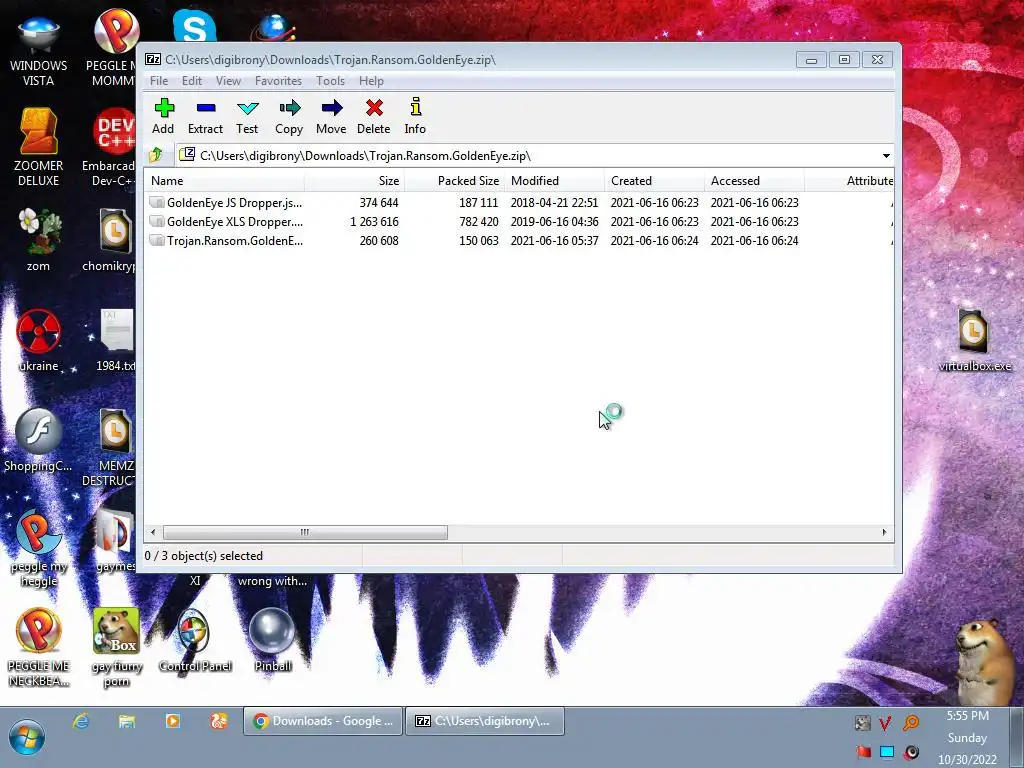This screenshot has width=1024, height=768.
Task: Select the GoldenEye XLS Dropper file row
Action: click(x=519, y=221)
